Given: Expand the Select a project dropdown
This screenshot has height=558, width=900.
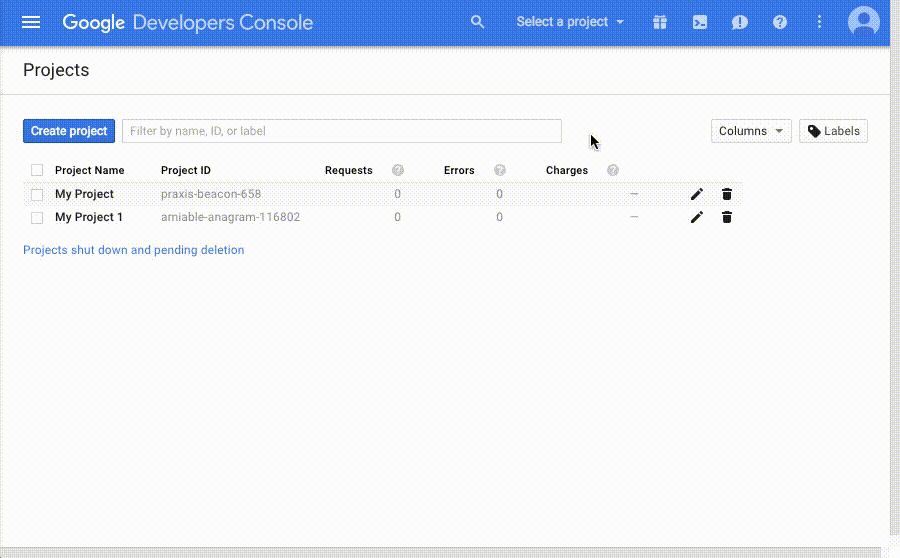Looking at the screenshot, I should [x=569, y=22].
